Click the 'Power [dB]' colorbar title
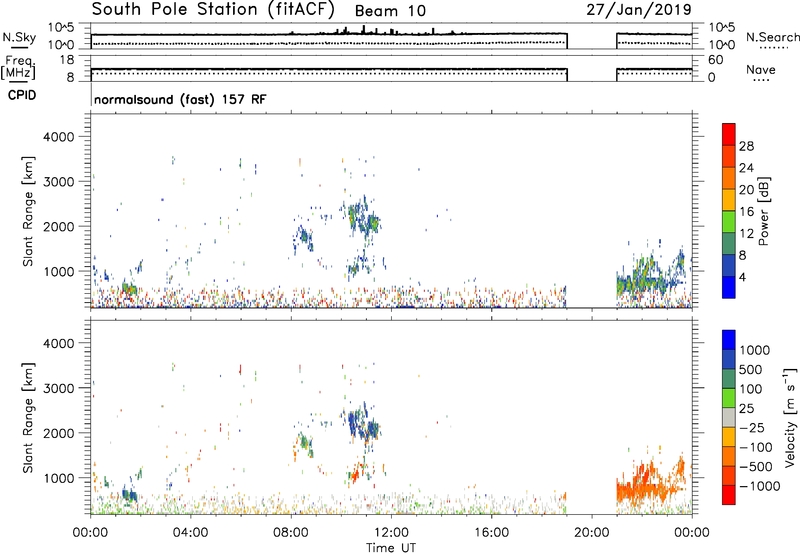This screenshot has height=554, width=800. 764,211
